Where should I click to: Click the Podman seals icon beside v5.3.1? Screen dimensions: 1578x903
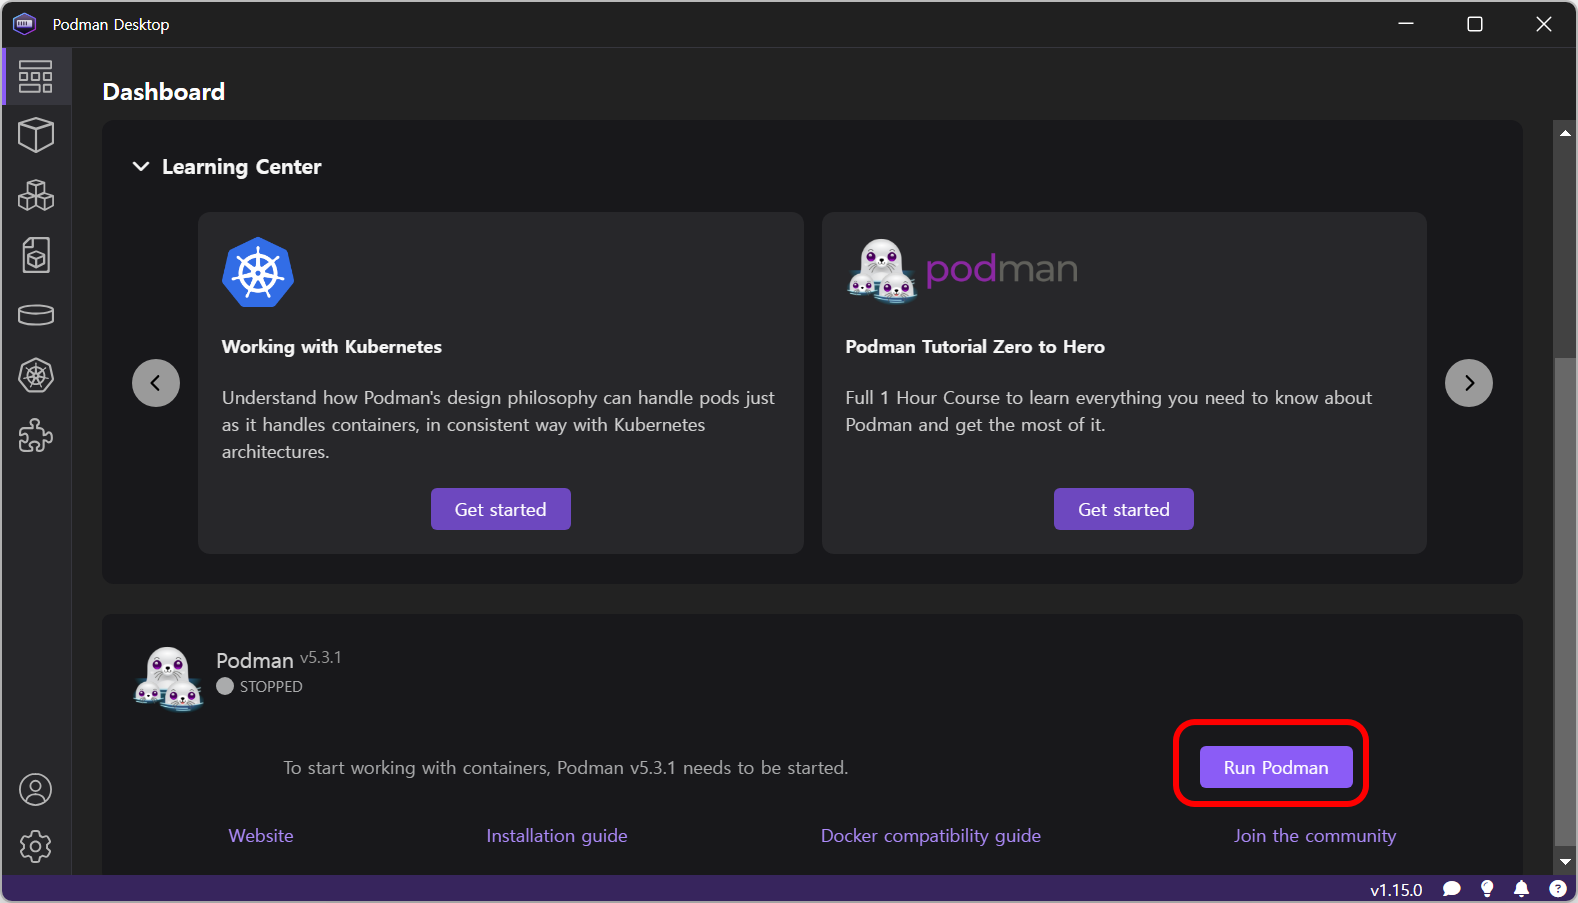[168, 678]
